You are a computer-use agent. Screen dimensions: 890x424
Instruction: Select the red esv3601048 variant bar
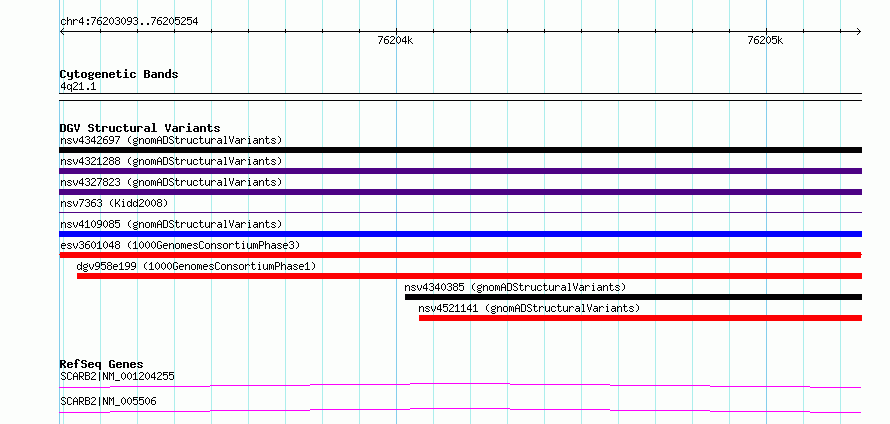click(460, 255)
